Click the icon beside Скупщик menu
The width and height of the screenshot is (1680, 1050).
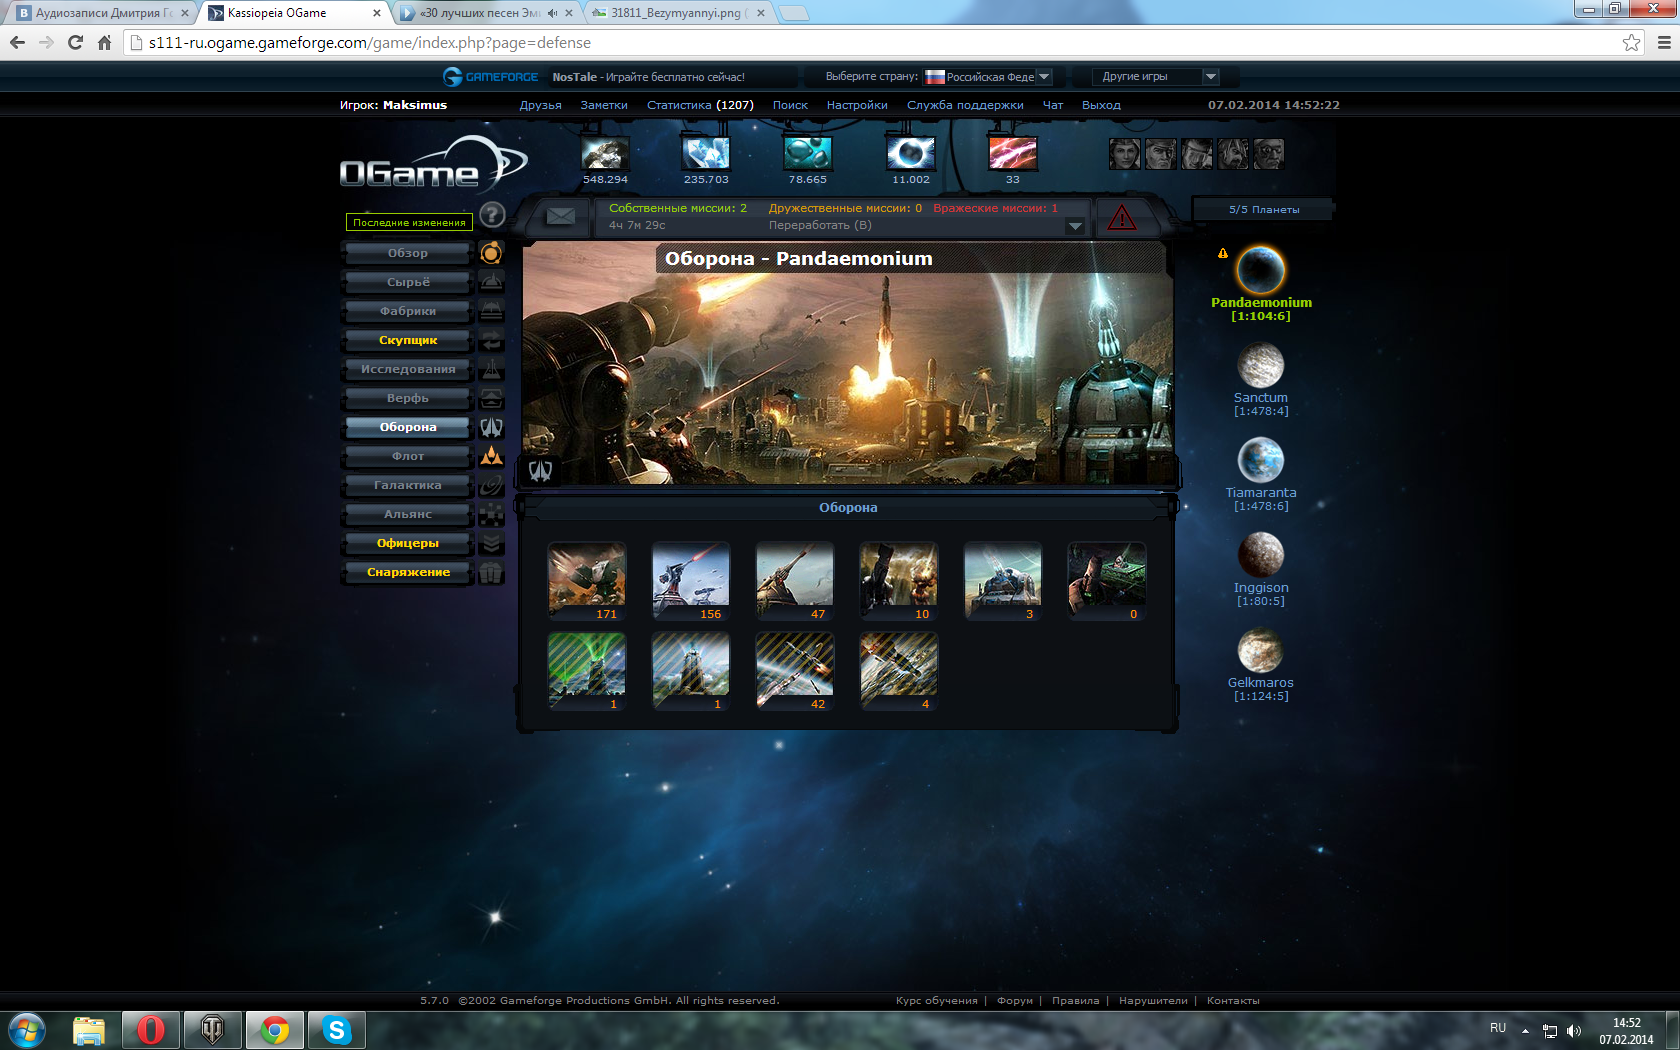[x=491, y=340]
